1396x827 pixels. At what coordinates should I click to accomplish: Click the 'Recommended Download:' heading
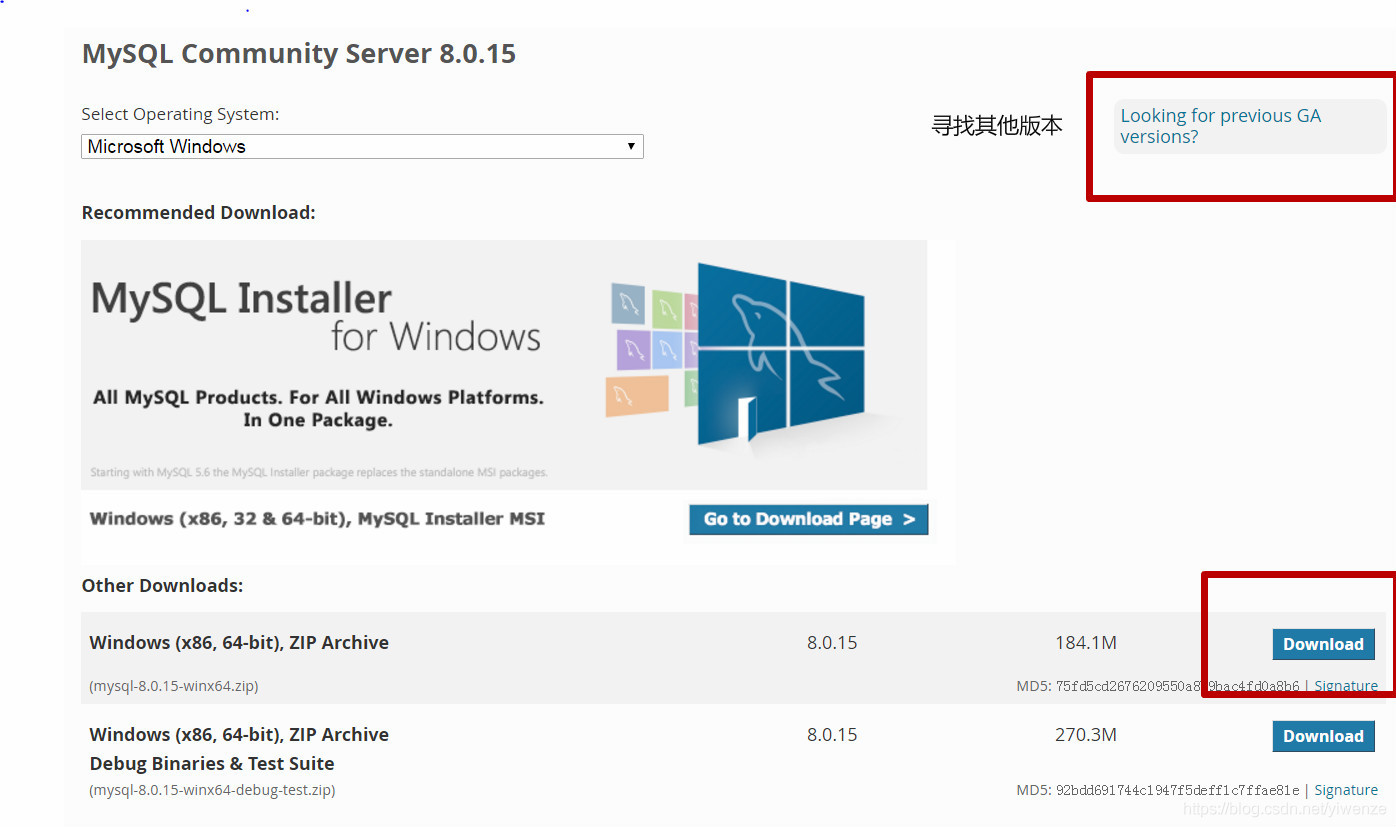click(198, 212)
